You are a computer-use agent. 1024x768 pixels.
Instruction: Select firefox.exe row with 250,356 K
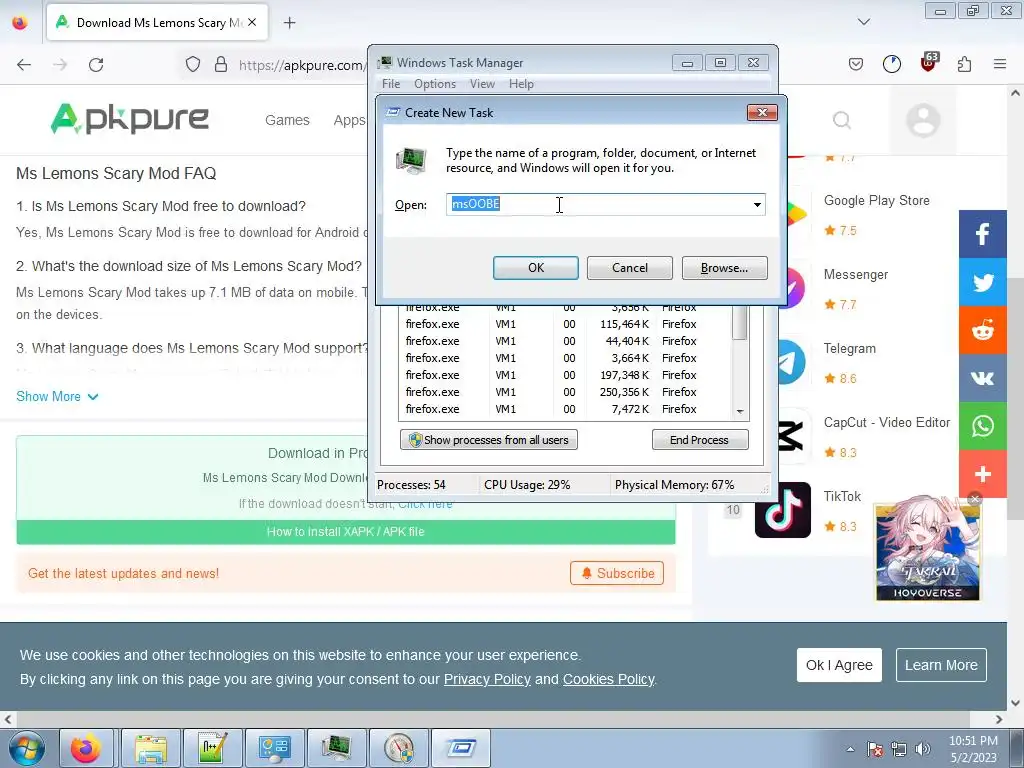tap(565, 392)
